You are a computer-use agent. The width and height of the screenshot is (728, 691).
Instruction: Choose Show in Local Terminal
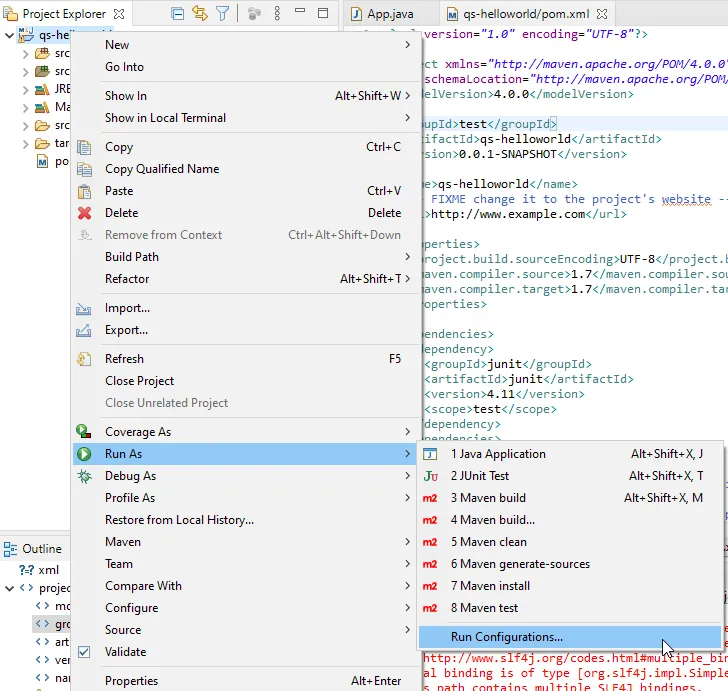point(246,118)
